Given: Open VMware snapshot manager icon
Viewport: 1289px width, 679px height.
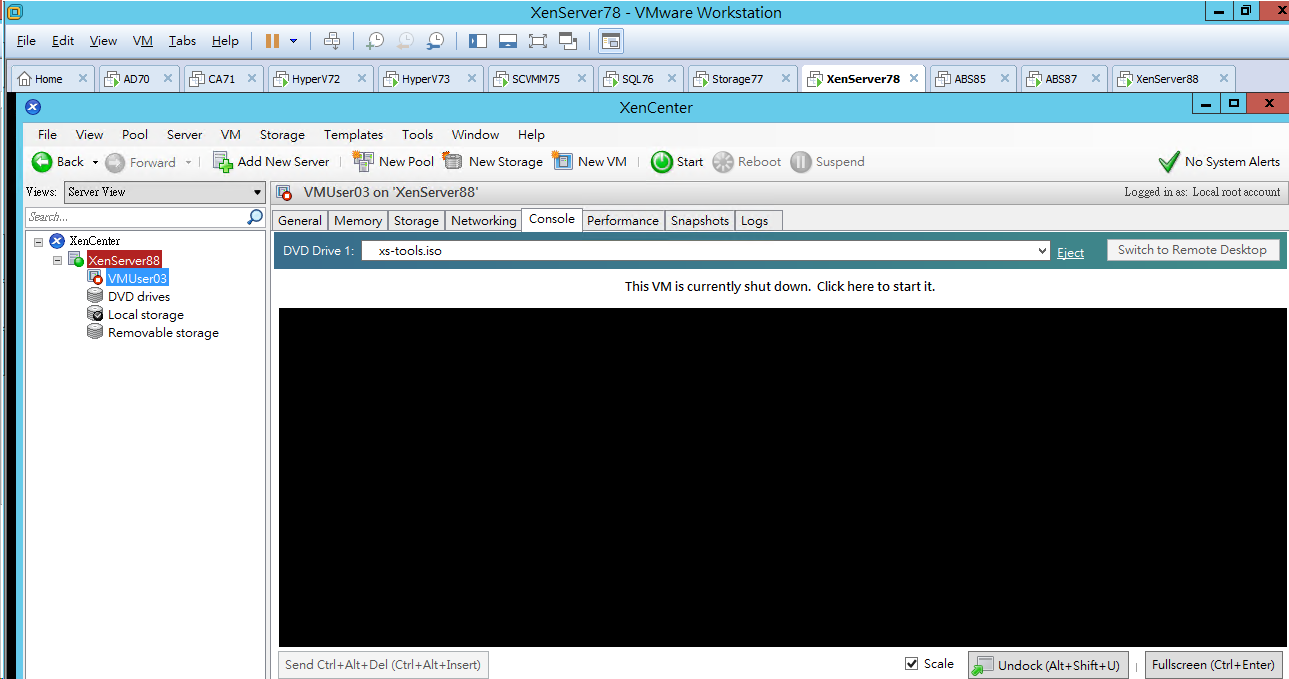Looking at the screenshot, I should (x=435, y=41).
